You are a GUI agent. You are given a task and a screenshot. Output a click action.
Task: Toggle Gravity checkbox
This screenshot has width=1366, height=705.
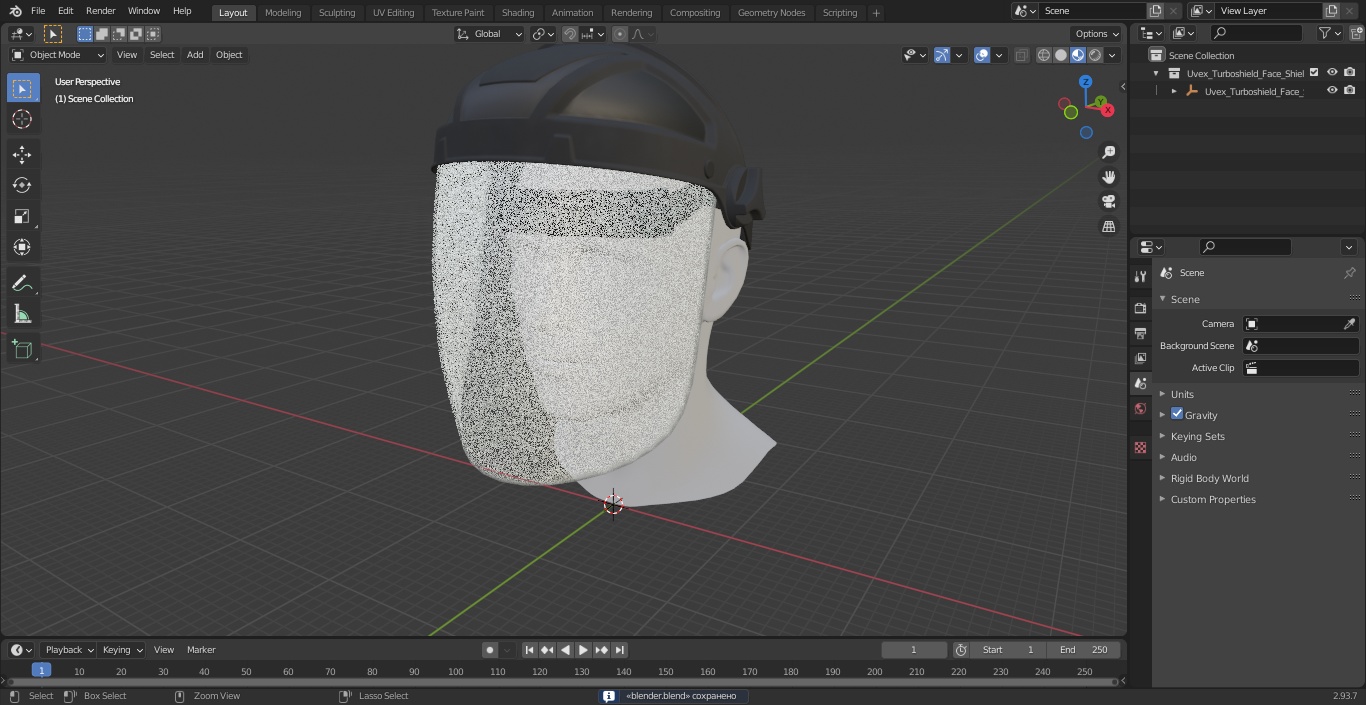1177,414
